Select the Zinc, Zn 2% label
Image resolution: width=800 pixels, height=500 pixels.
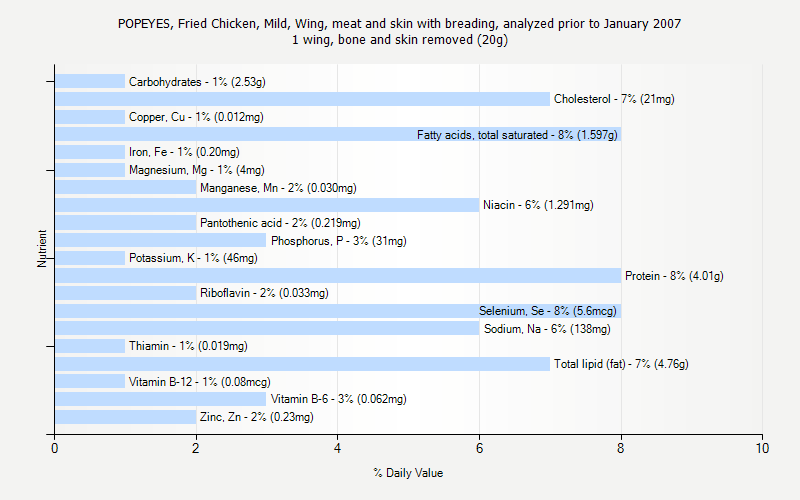coord(256,417)
